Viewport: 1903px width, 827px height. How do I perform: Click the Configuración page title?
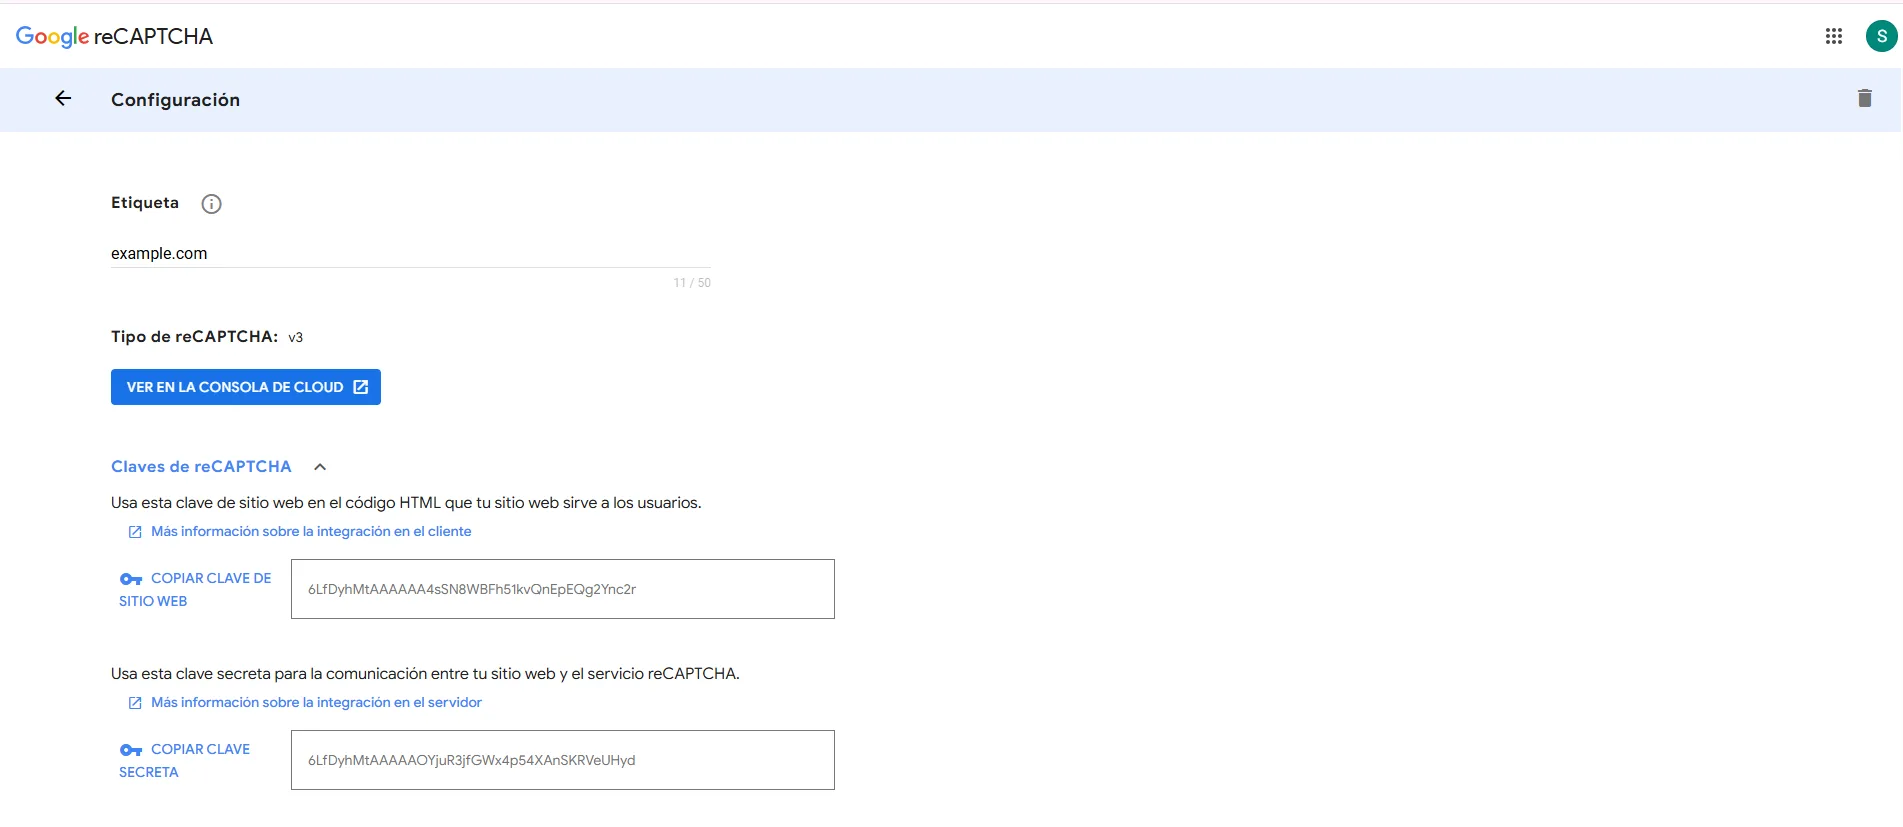pyautogui.click(x=175, y=100)
